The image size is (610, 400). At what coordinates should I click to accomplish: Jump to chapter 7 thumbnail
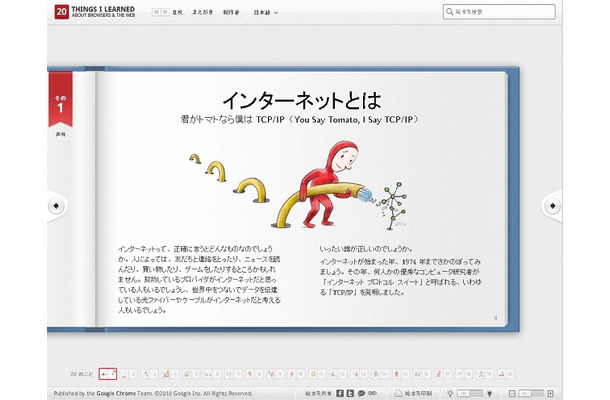click(x=233, y=374)
